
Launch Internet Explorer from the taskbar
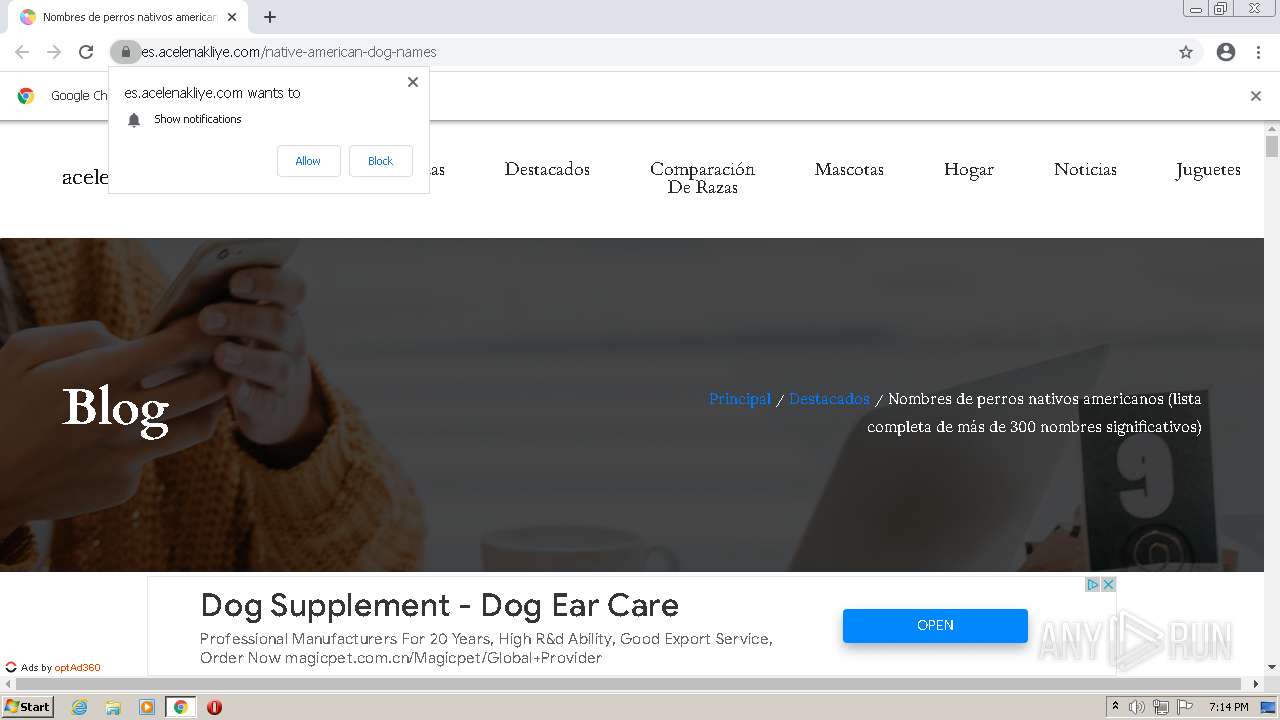coord(79,707)
